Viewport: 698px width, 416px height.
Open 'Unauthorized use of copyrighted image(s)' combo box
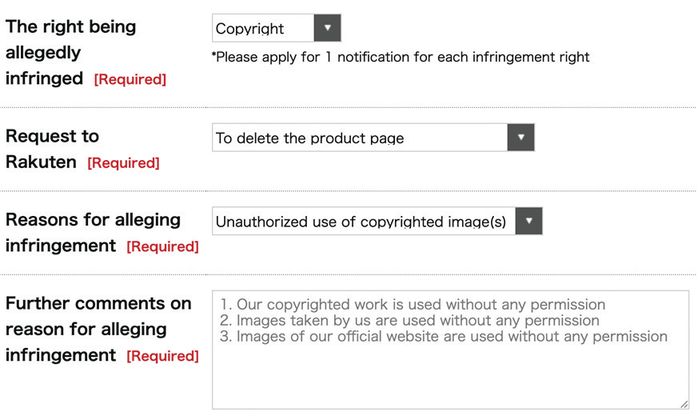tap(377, 221)
